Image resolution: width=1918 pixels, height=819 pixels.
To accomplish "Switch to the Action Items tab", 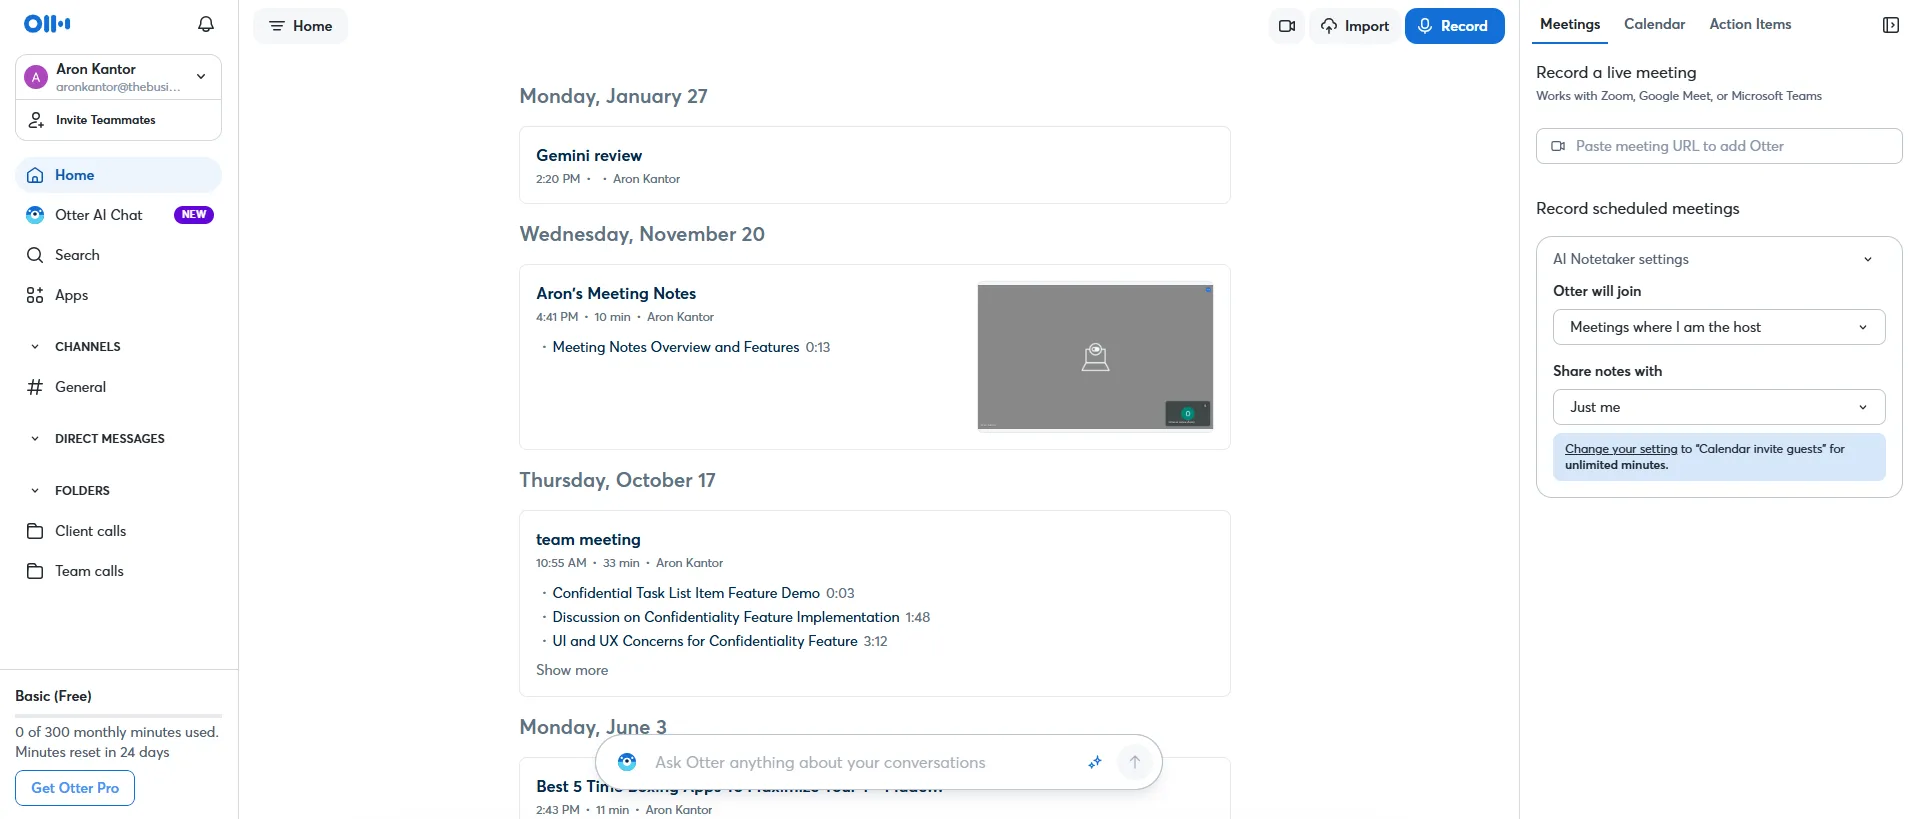I will pos(1750,24).
